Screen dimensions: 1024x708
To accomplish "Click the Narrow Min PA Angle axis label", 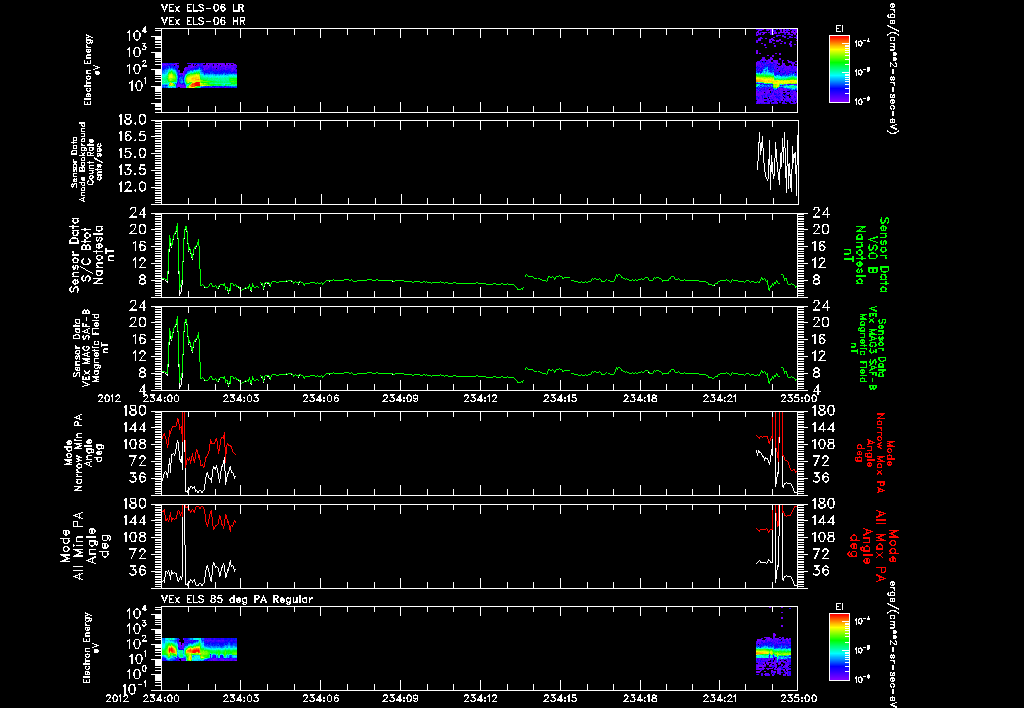I will 84,451.
